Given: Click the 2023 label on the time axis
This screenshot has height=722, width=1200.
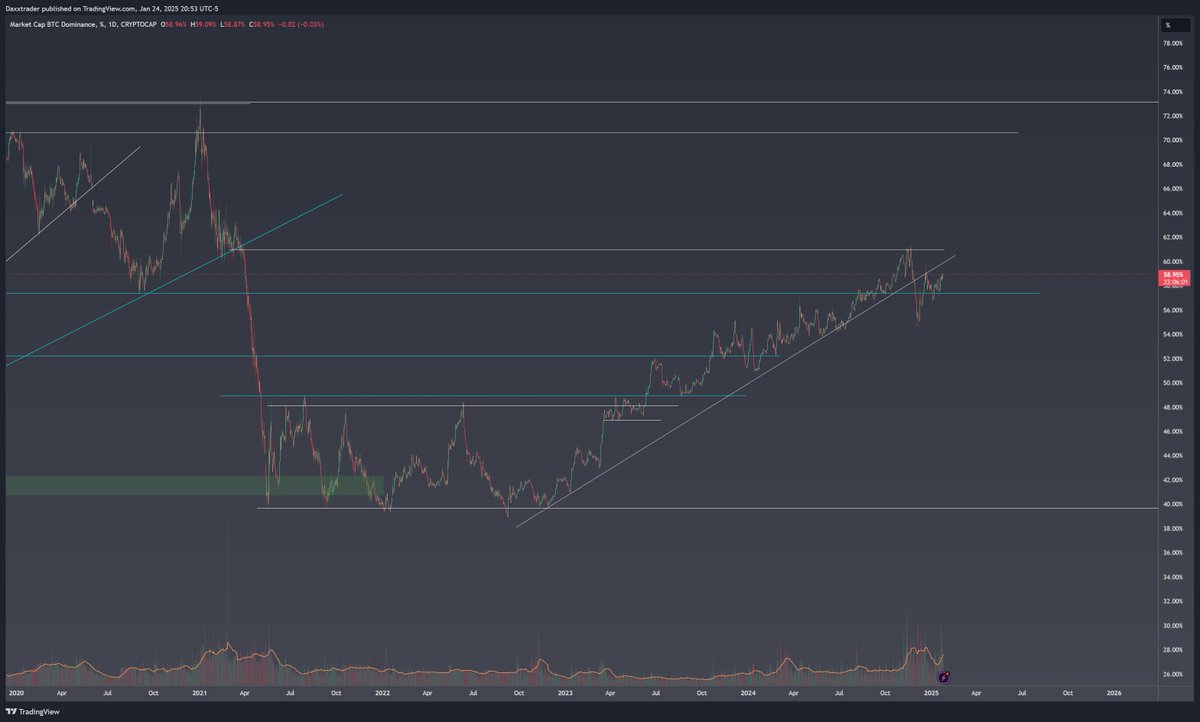Looking at the screenshot, I should pos(565,692).
